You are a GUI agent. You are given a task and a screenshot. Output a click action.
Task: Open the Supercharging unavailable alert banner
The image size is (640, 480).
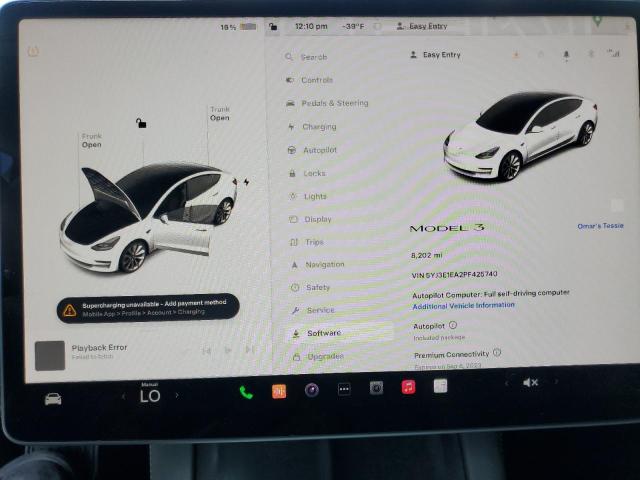click(148, 308)
